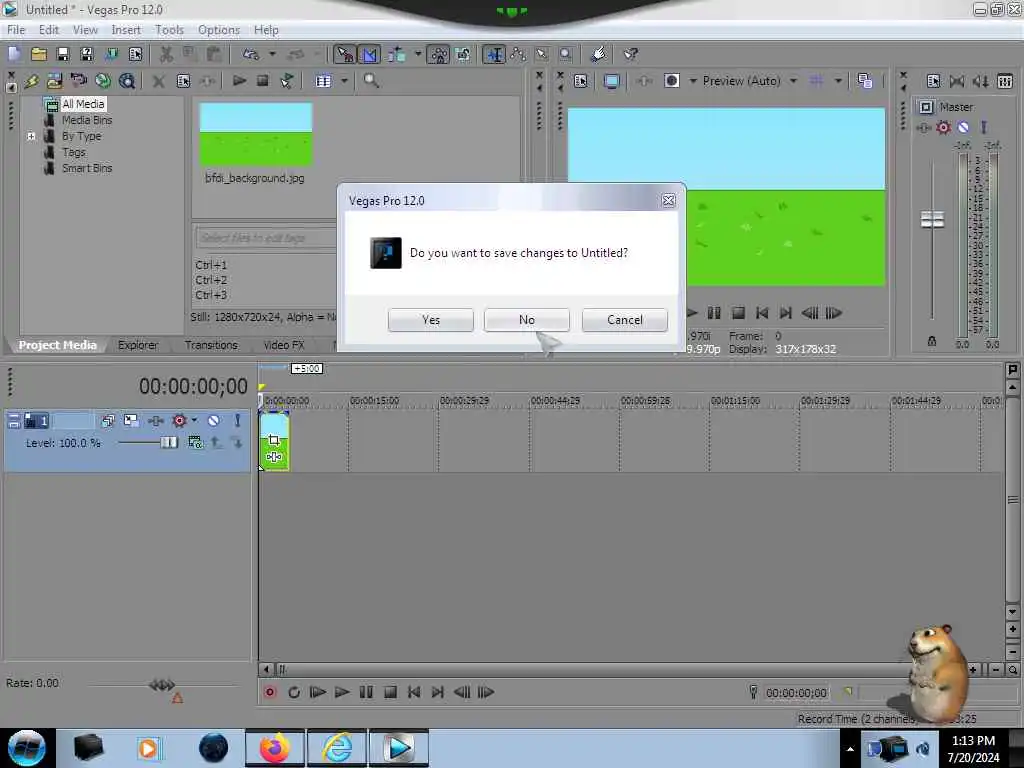Image resolution: width=1024 pixels, height=768 pixels.
Task: Click the What's This Help icon
Action: (630, 54)
